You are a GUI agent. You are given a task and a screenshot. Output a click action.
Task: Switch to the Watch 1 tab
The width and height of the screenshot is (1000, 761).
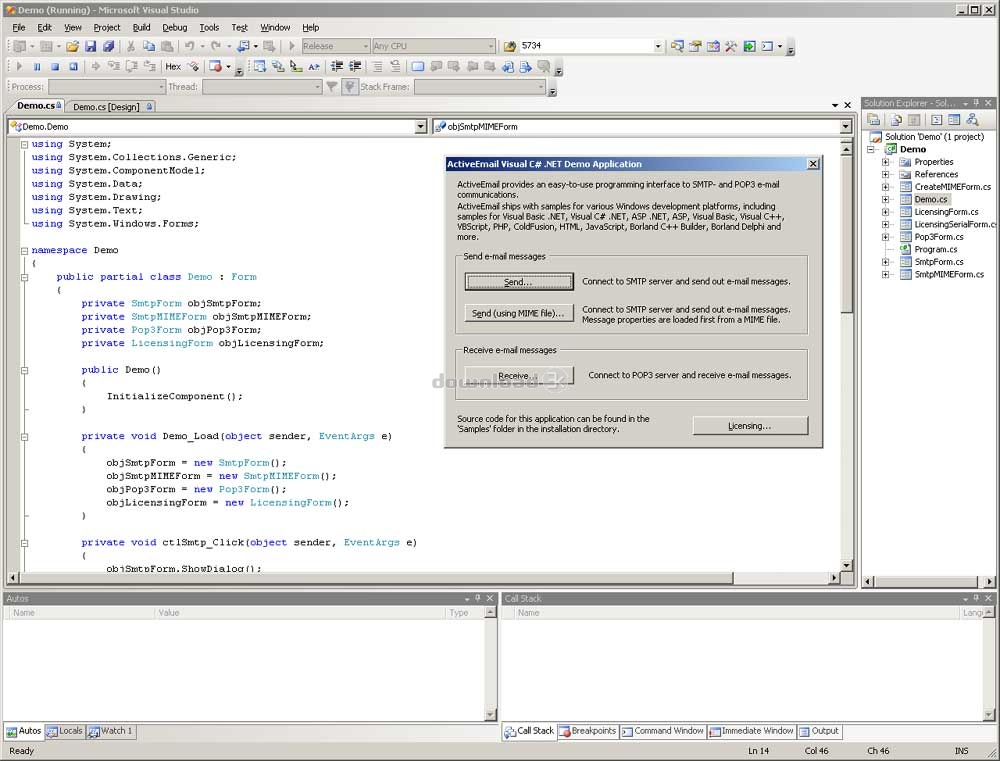tap(110, 731)
